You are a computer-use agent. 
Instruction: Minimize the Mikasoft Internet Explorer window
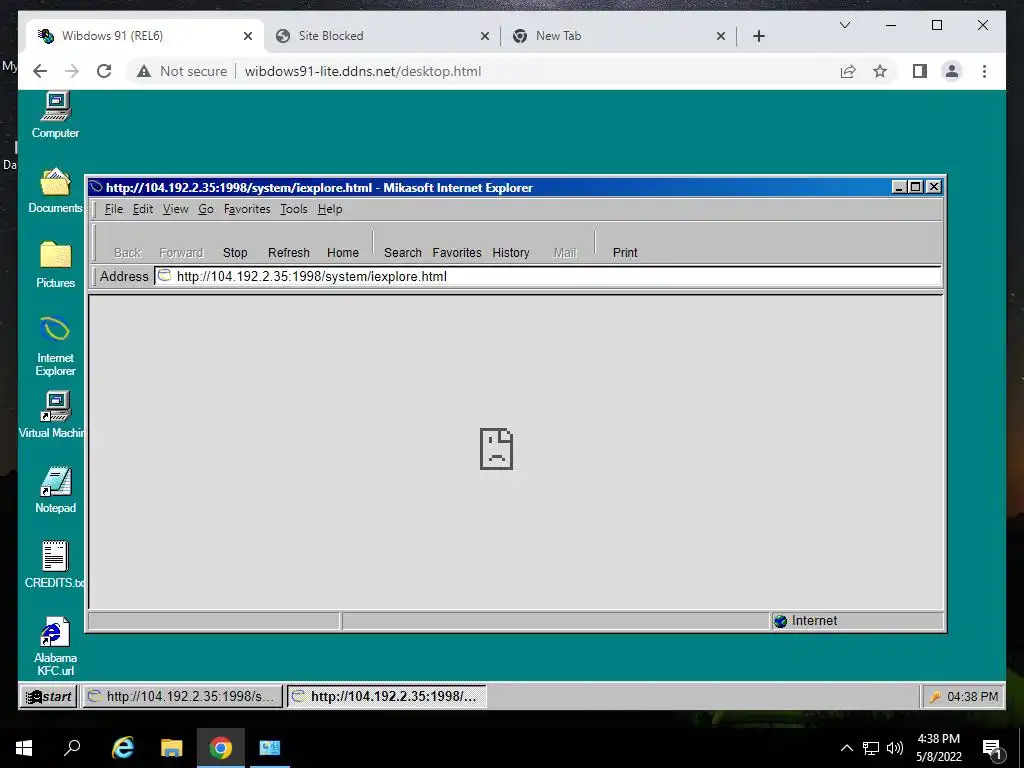899,187
